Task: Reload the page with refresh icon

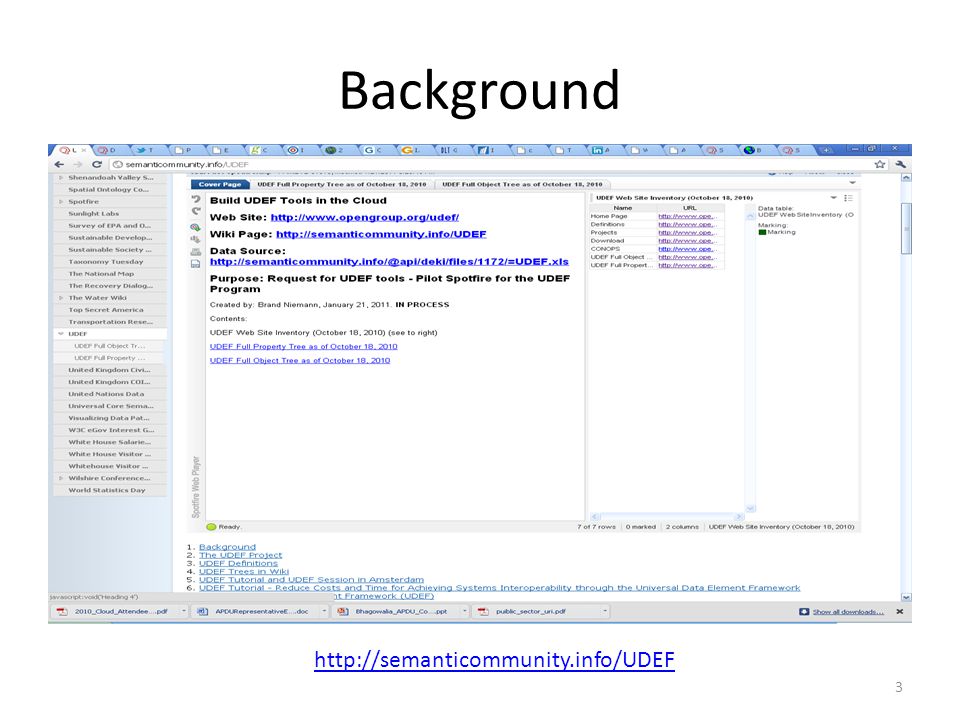Action: click(97, 164)
